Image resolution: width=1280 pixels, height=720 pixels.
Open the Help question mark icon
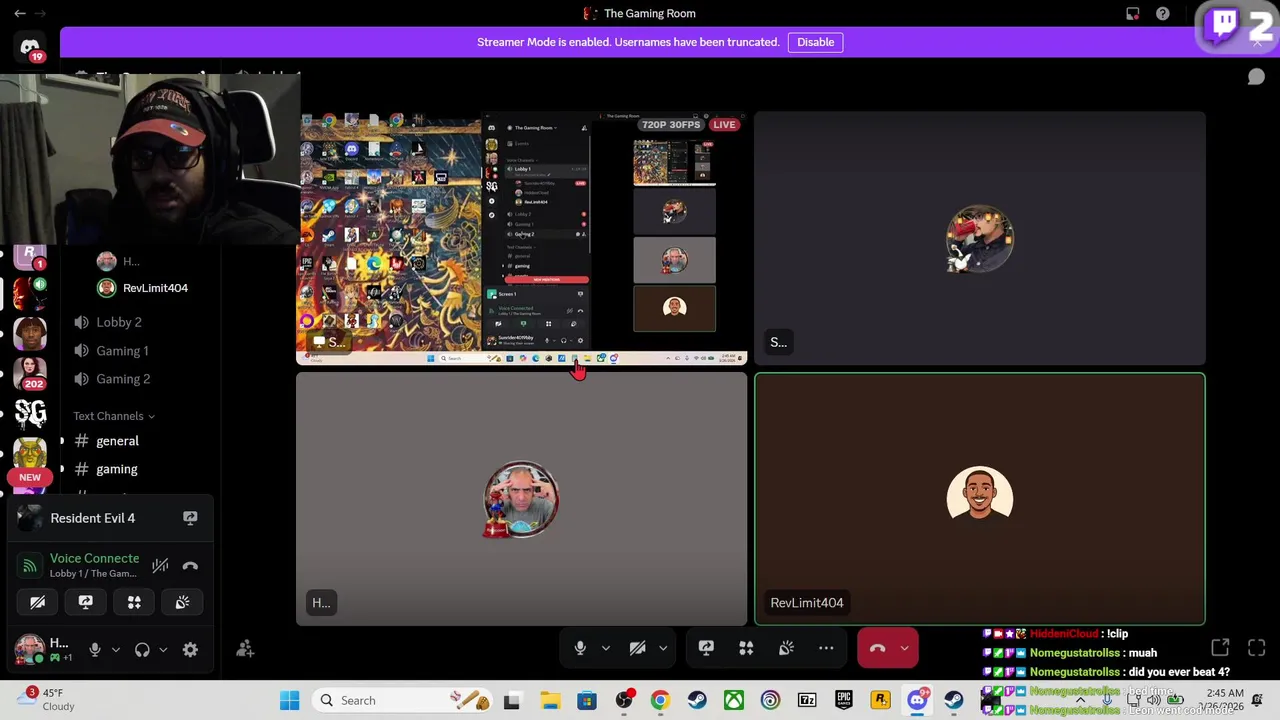(1163, 13)
